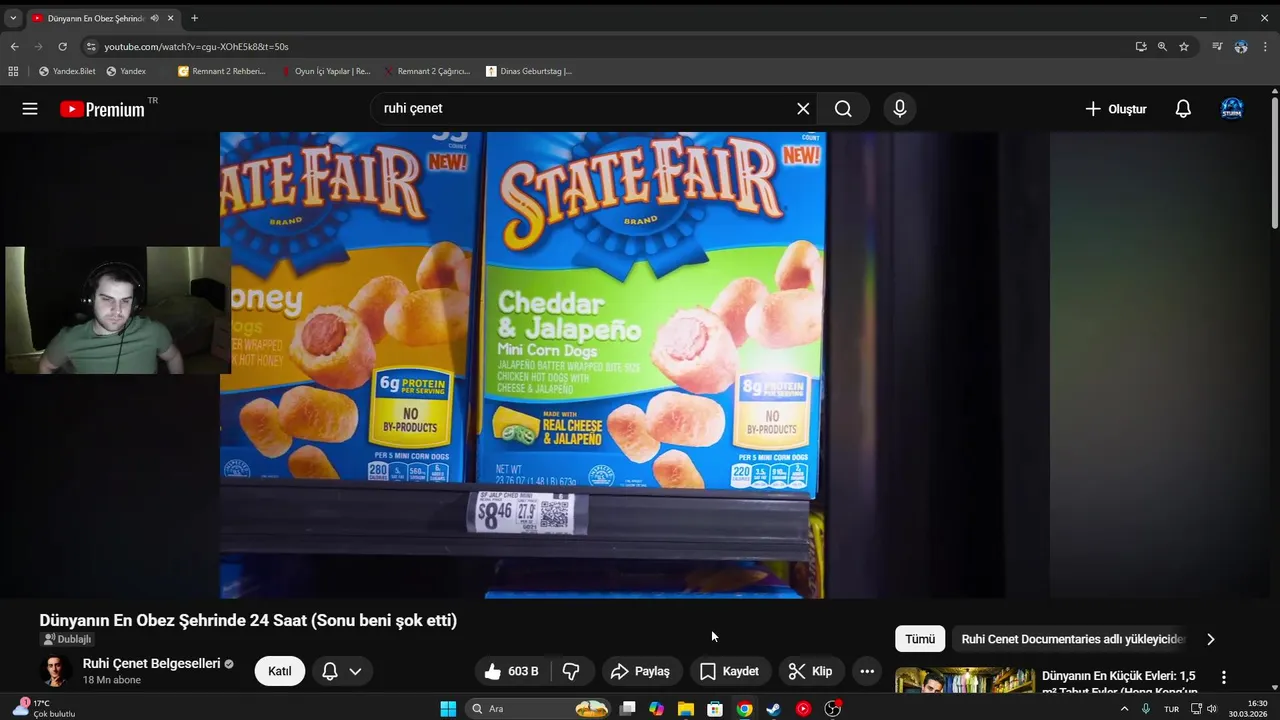Viewport: 1280px width, 720px height.
Task: Go back in browser history
Action: point(14,46)
